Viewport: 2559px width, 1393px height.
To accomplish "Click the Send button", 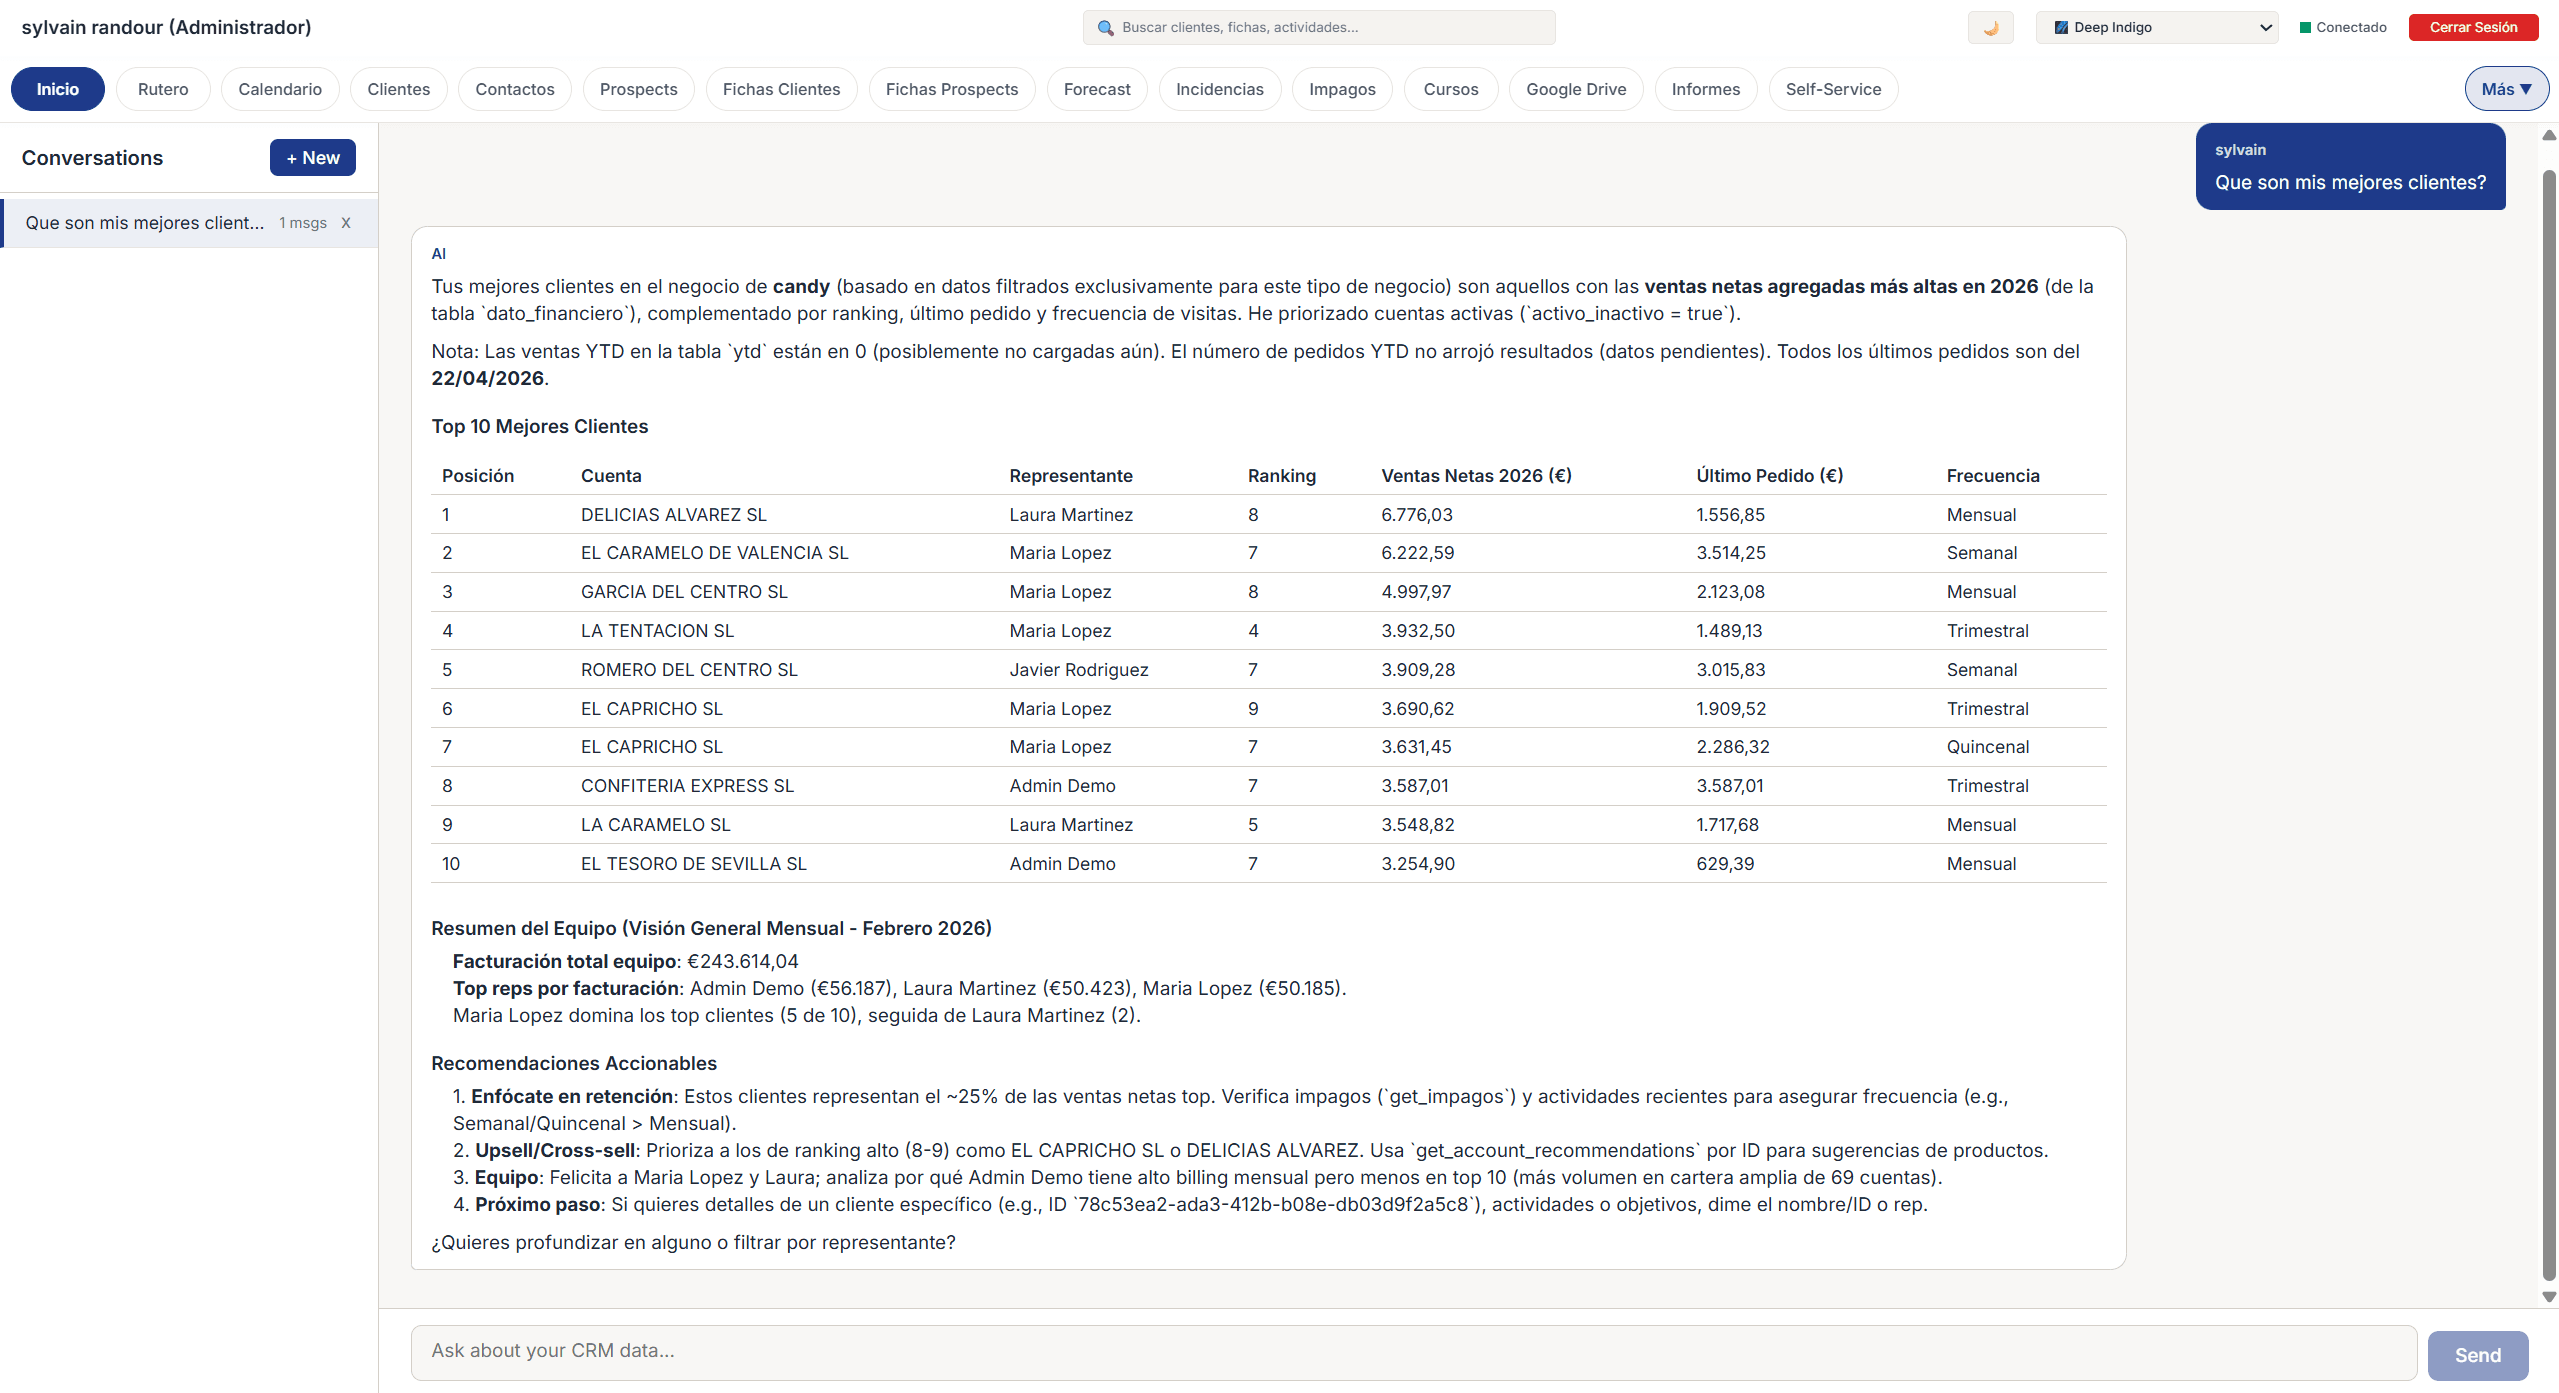I will [2477, 1354].
